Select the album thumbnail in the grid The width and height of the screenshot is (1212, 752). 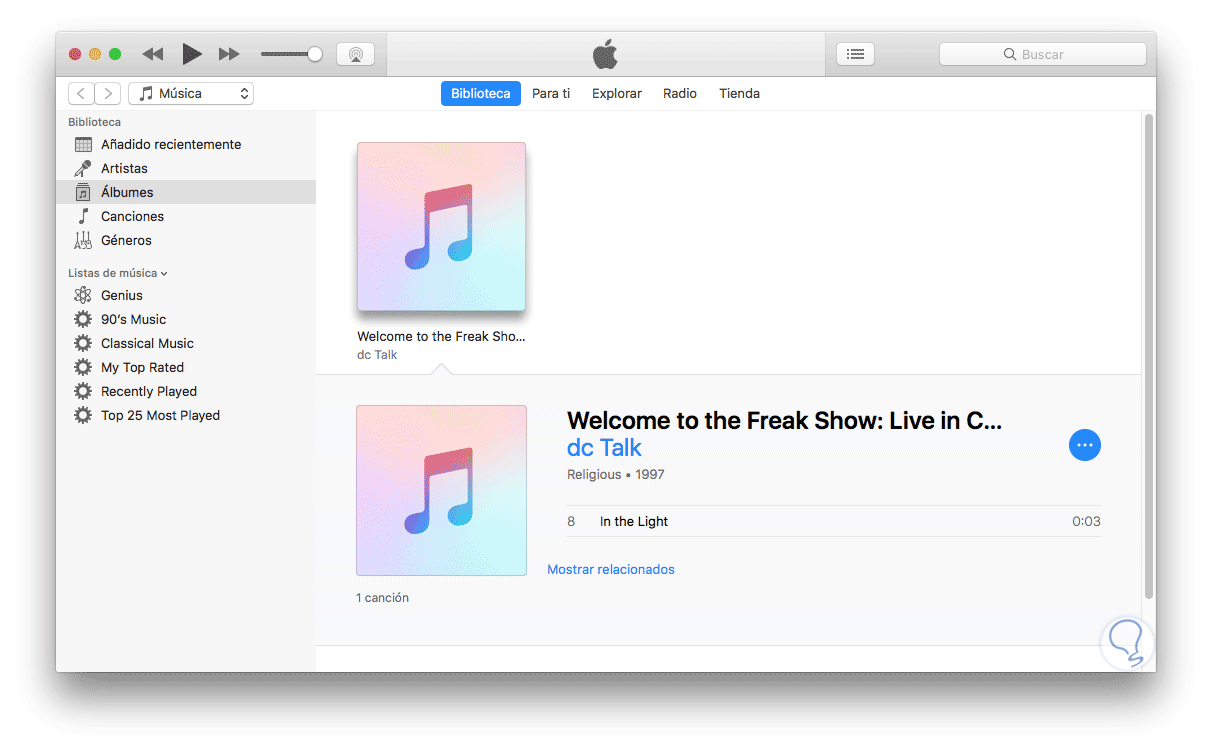click(441, 227)
